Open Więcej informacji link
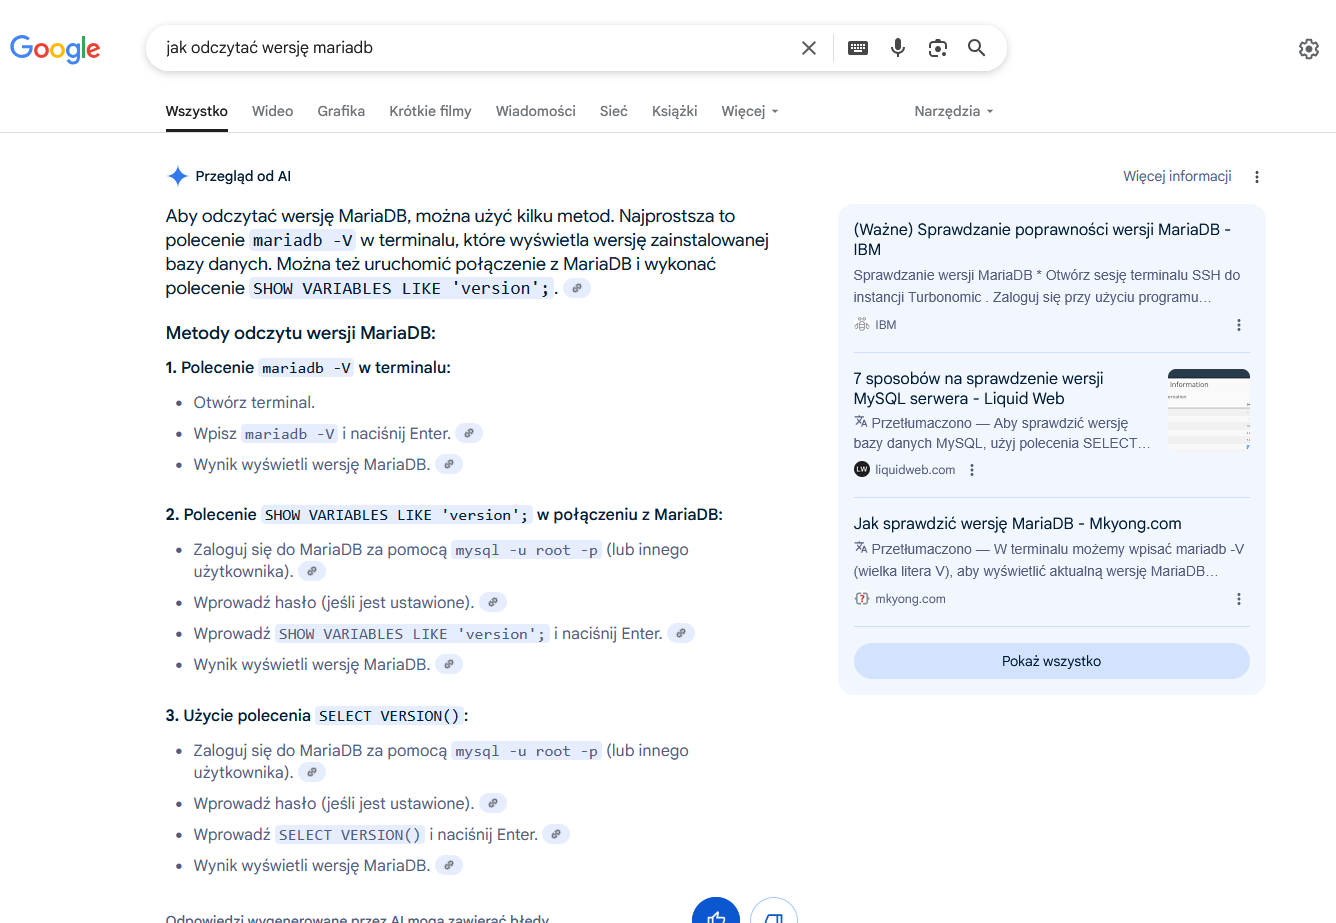The height and width of the screenshot is (923, 1336). (1177, 176)
